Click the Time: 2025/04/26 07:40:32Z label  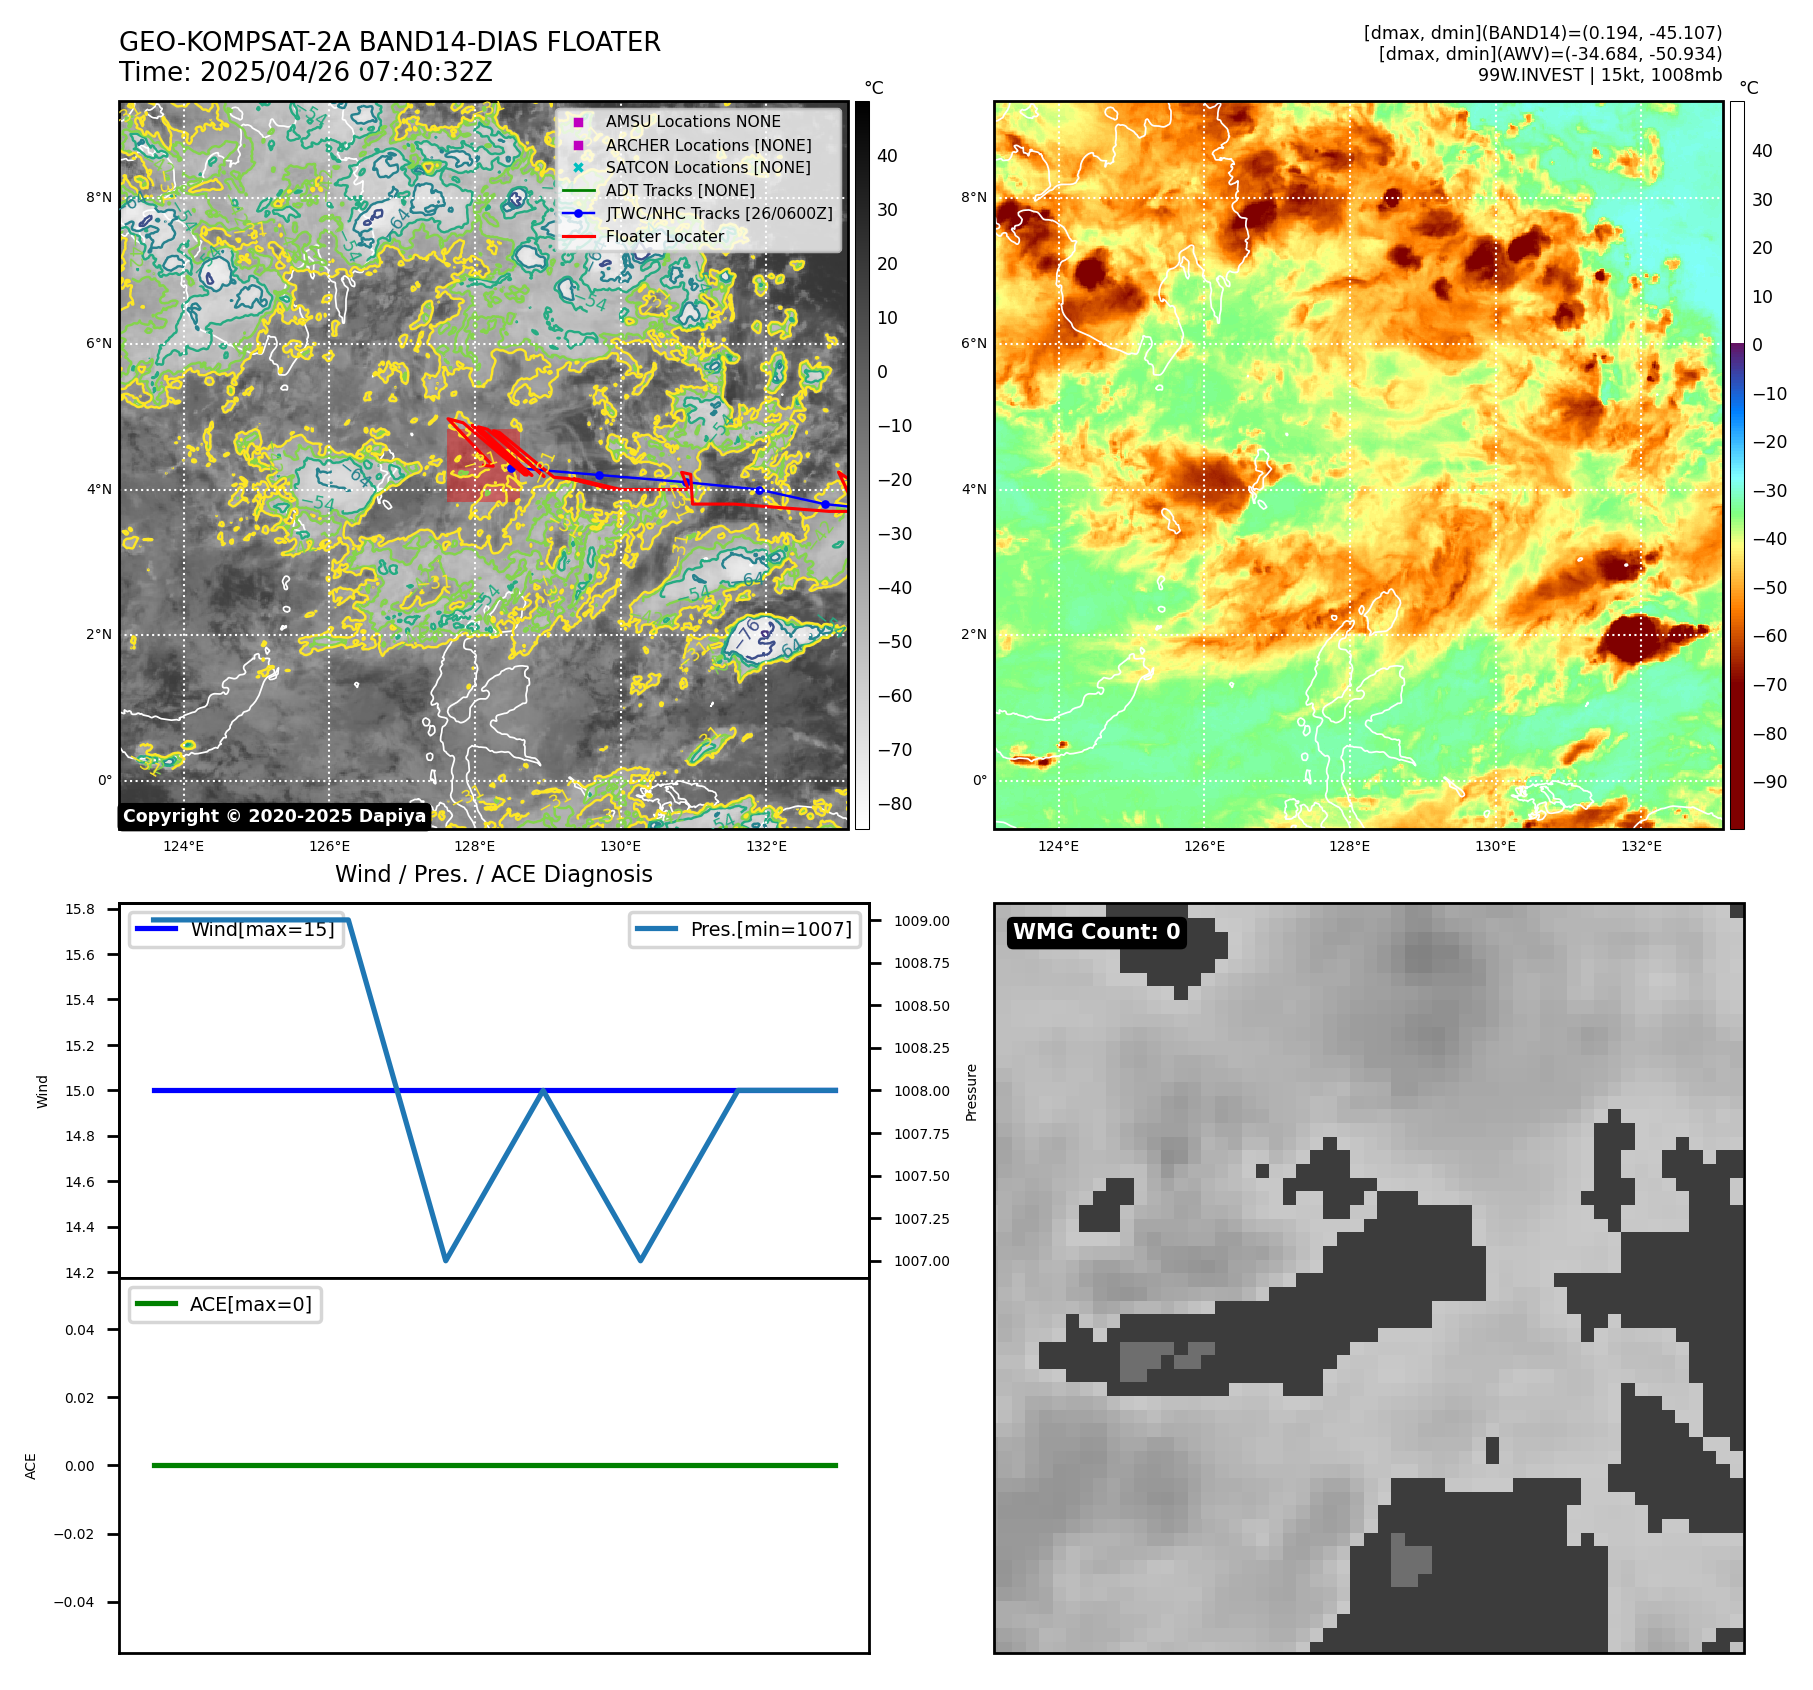[x=305, y=73]
